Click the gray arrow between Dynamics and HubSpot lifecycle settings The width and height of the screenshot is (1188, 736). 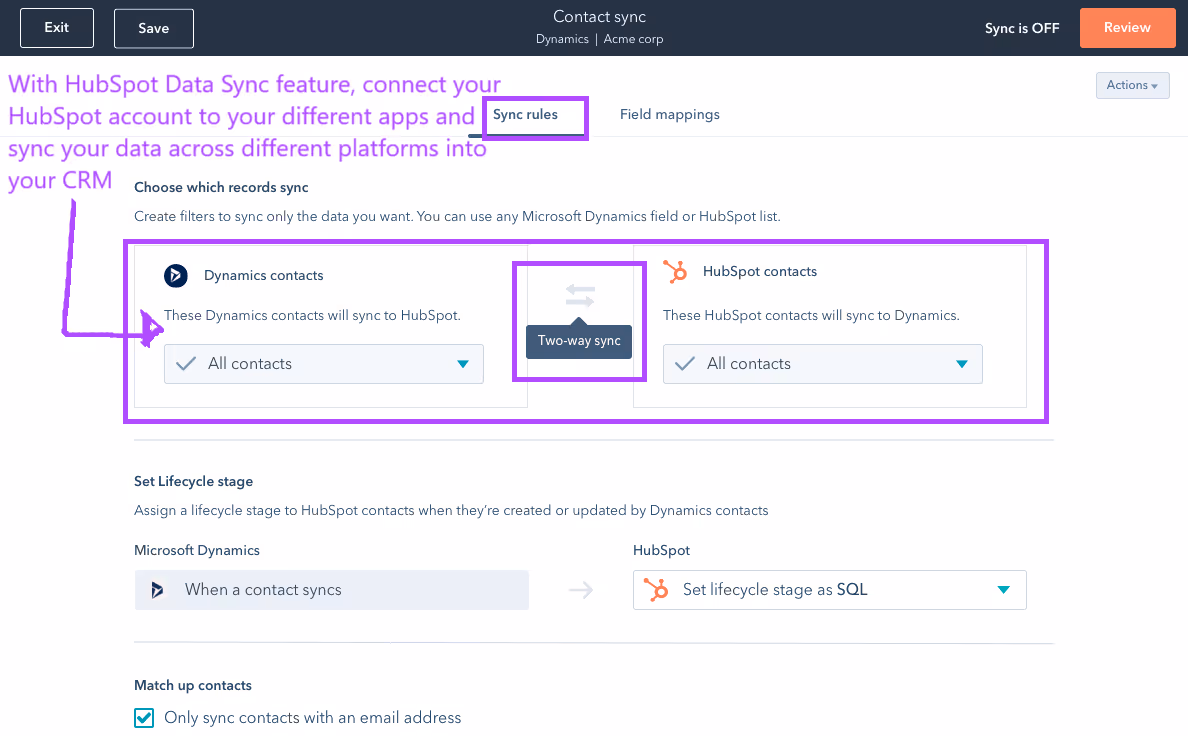(581, 590)
